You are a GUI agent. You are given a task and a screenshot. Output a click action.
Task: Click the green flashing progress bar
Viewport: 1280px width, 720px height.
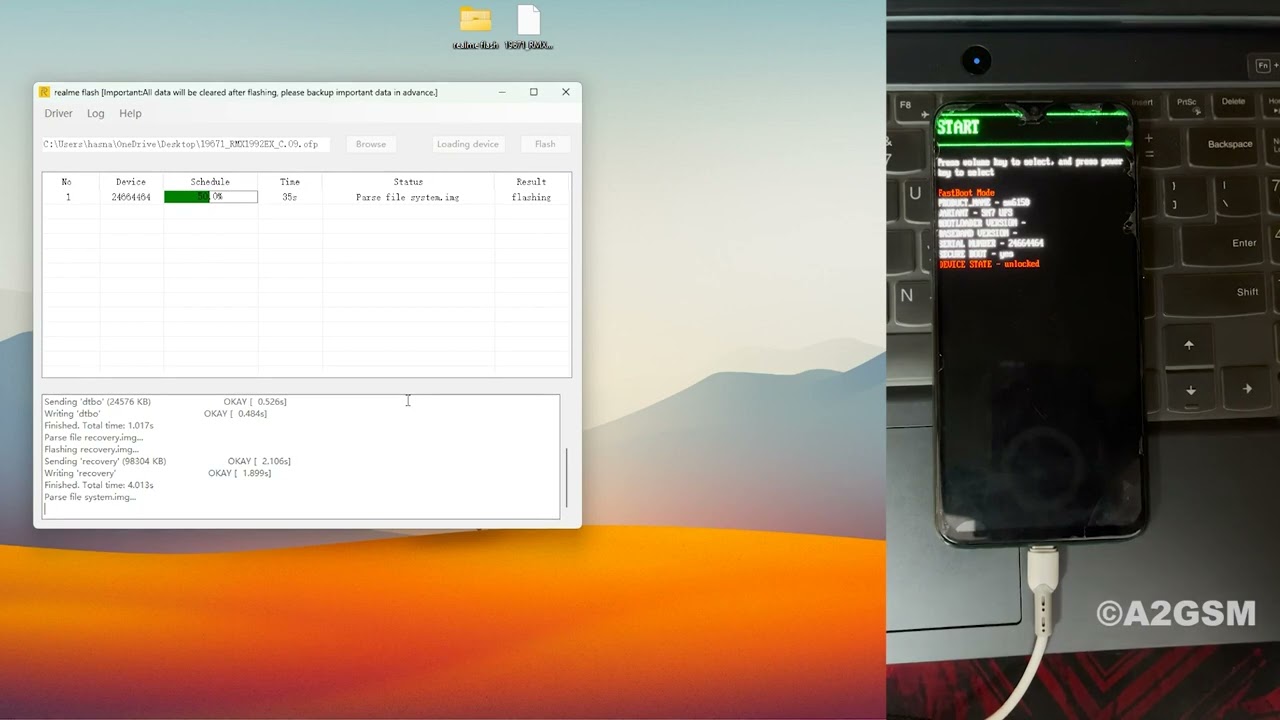tap(210, 197)
